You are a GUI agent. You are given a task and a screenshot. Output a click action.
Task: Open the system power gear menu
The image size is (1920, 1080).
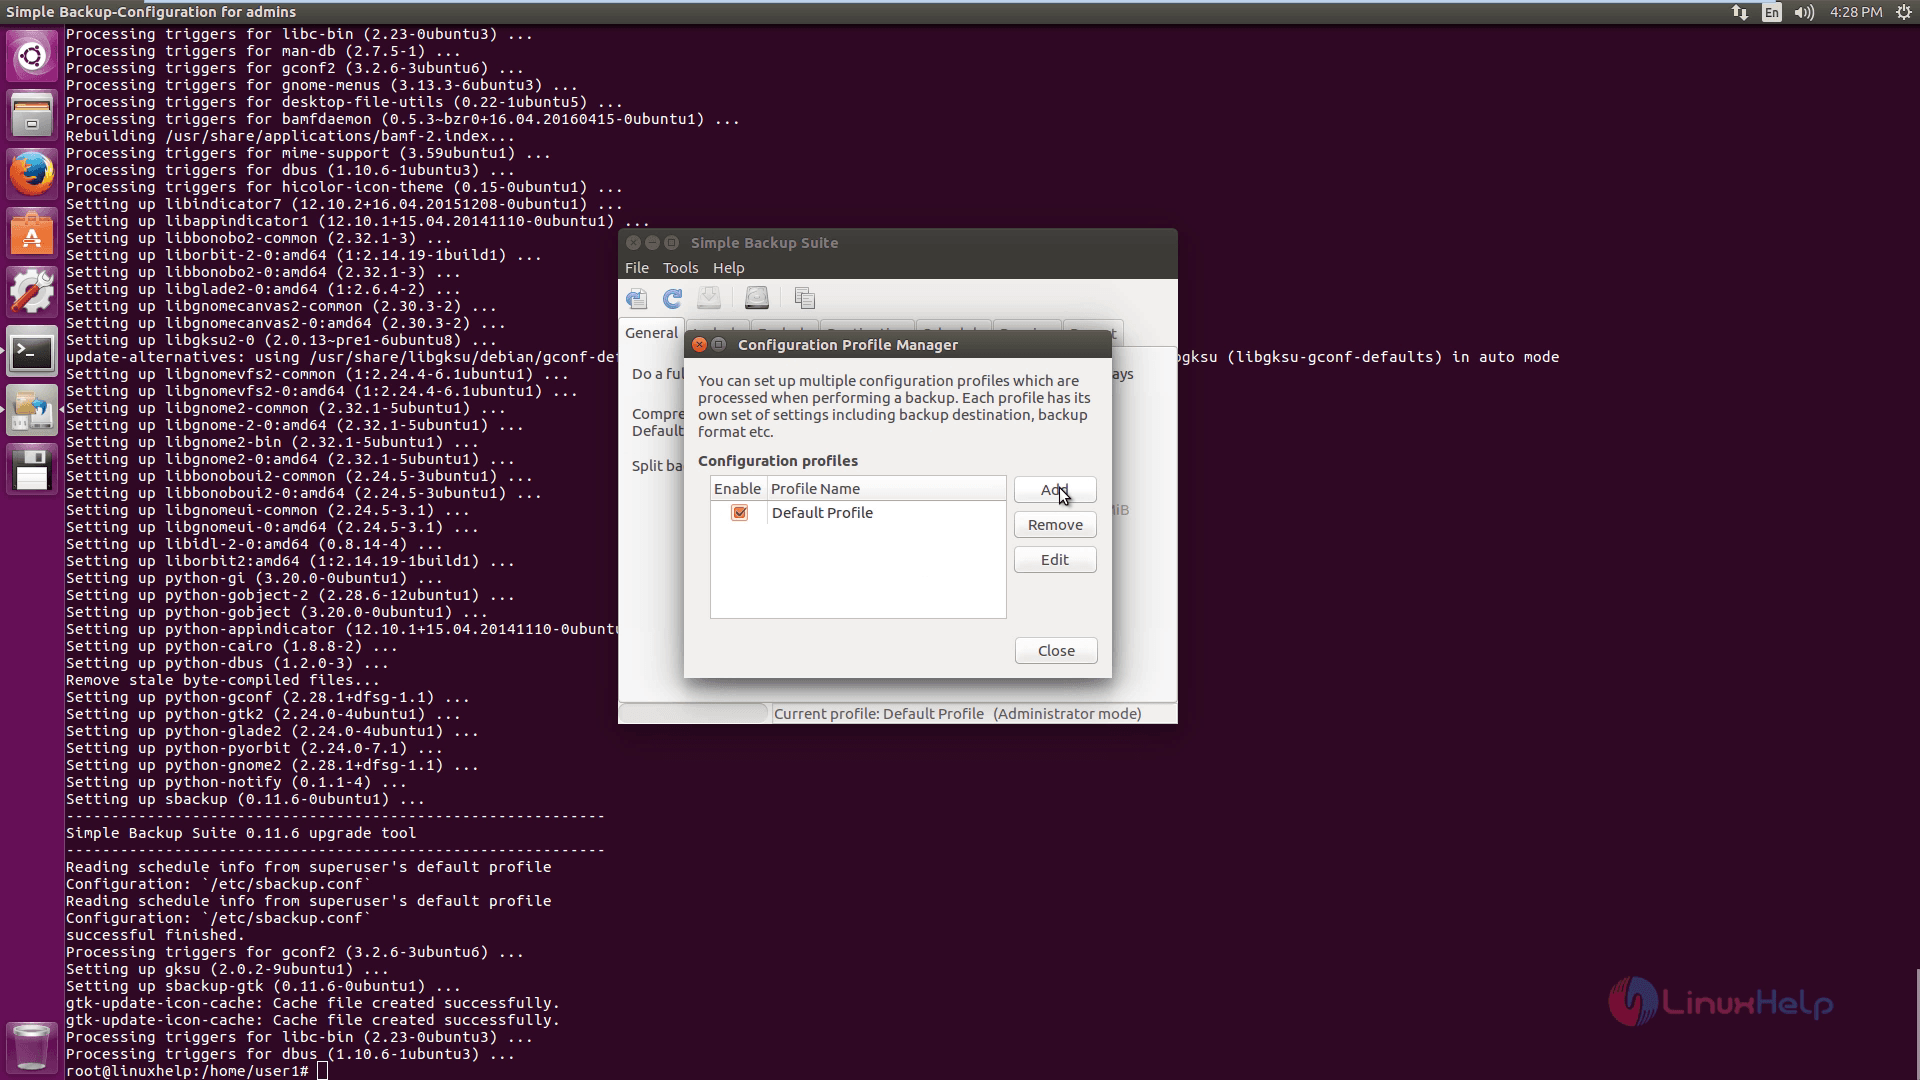pyautogui.click(x=1904, y=12)
